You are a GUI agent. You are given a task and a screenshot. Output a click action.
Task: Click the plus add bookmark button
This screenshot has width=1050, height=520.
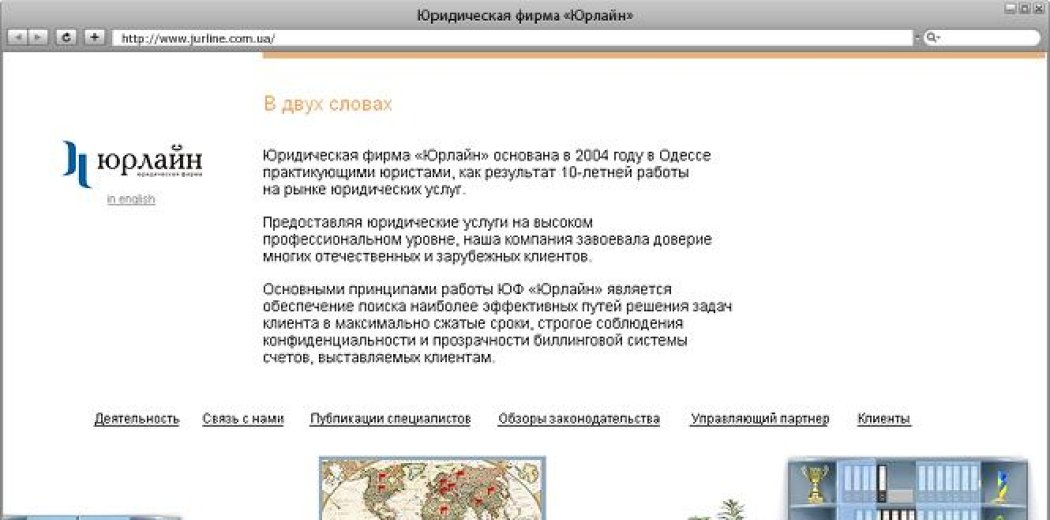94,37
